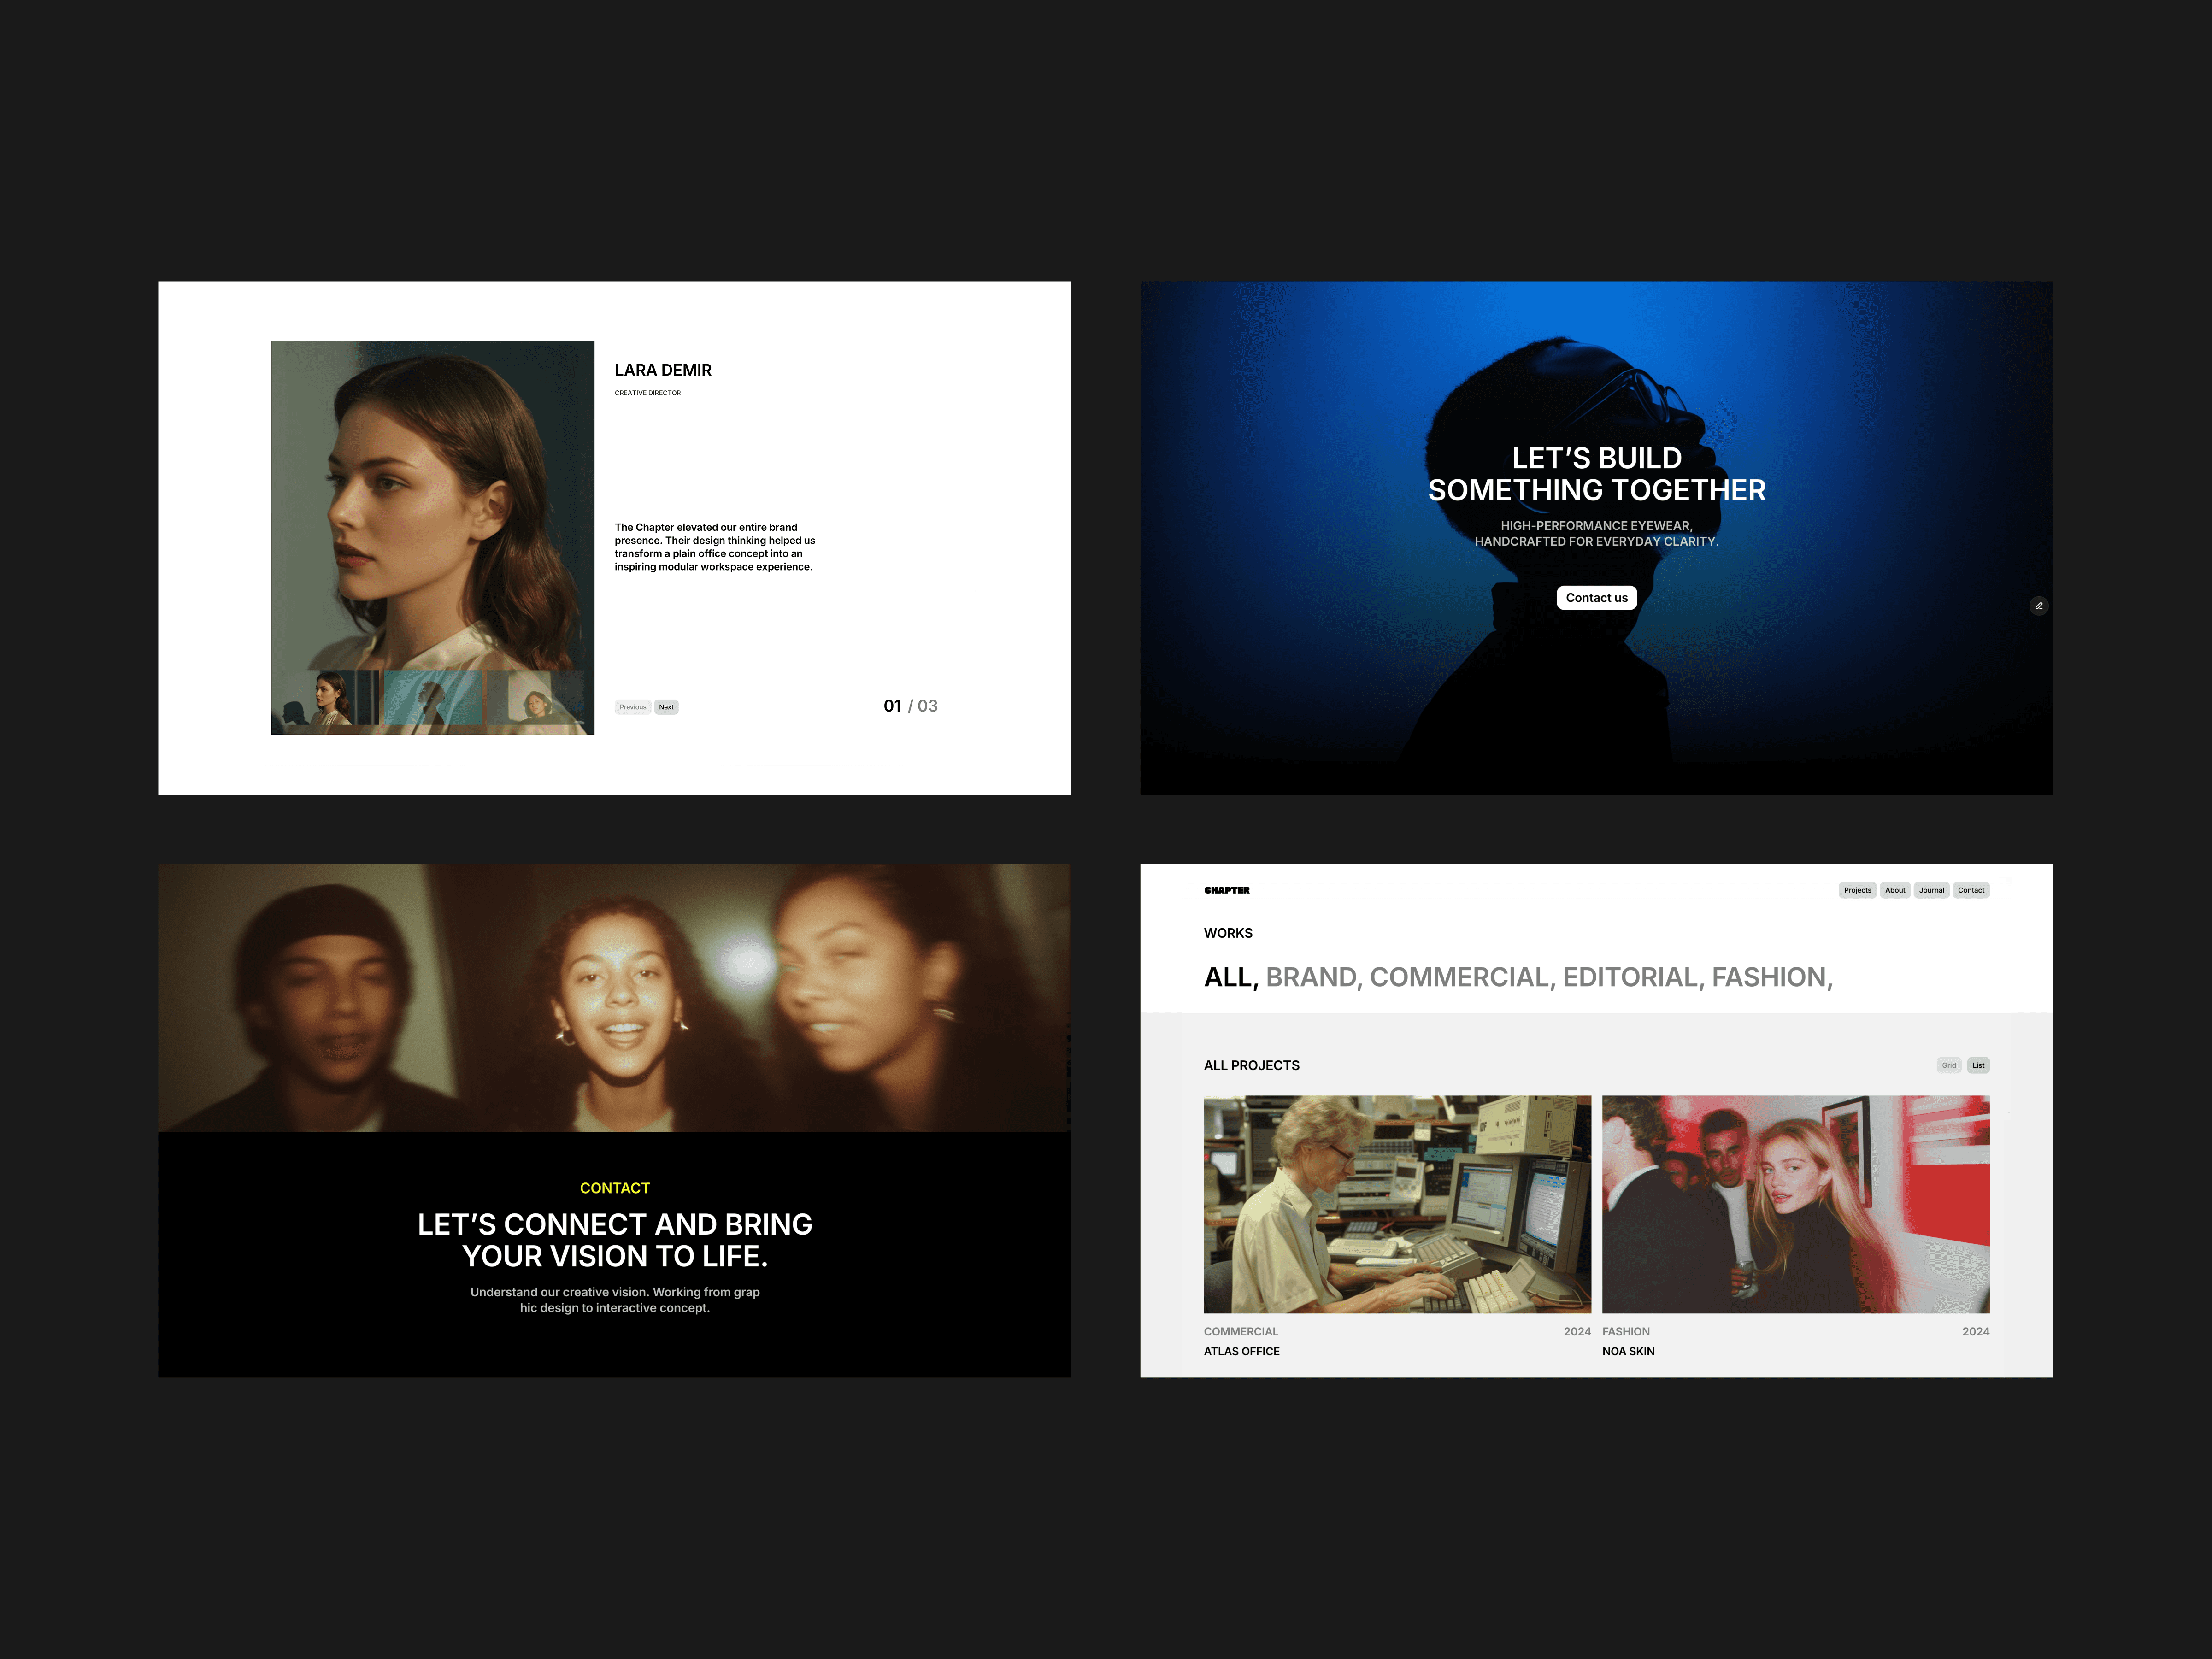Switch project view to List
Screen dimensions: 2212x1659
click(x=1978, y=1065)
